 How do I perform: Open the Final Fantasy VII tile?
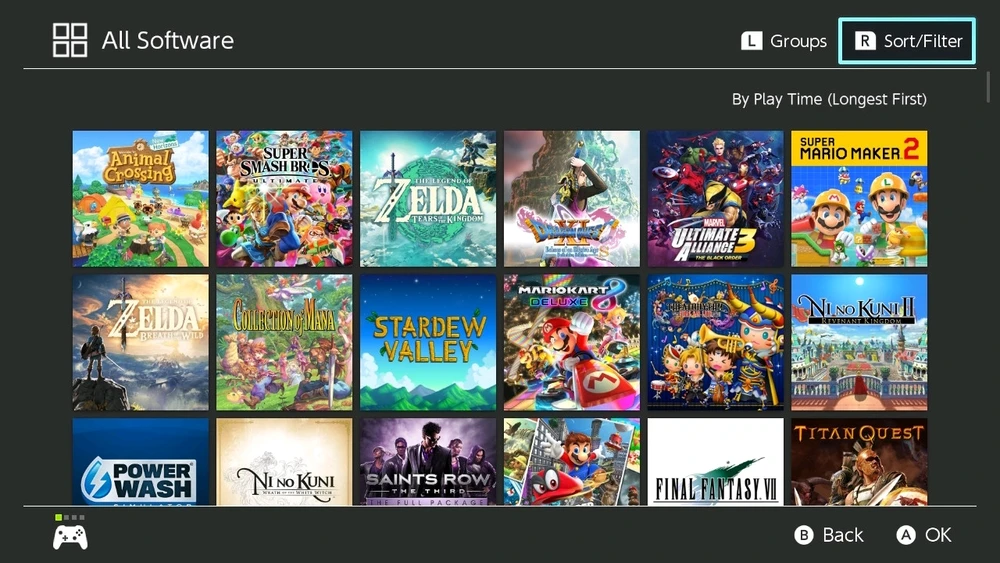[716, 462]
